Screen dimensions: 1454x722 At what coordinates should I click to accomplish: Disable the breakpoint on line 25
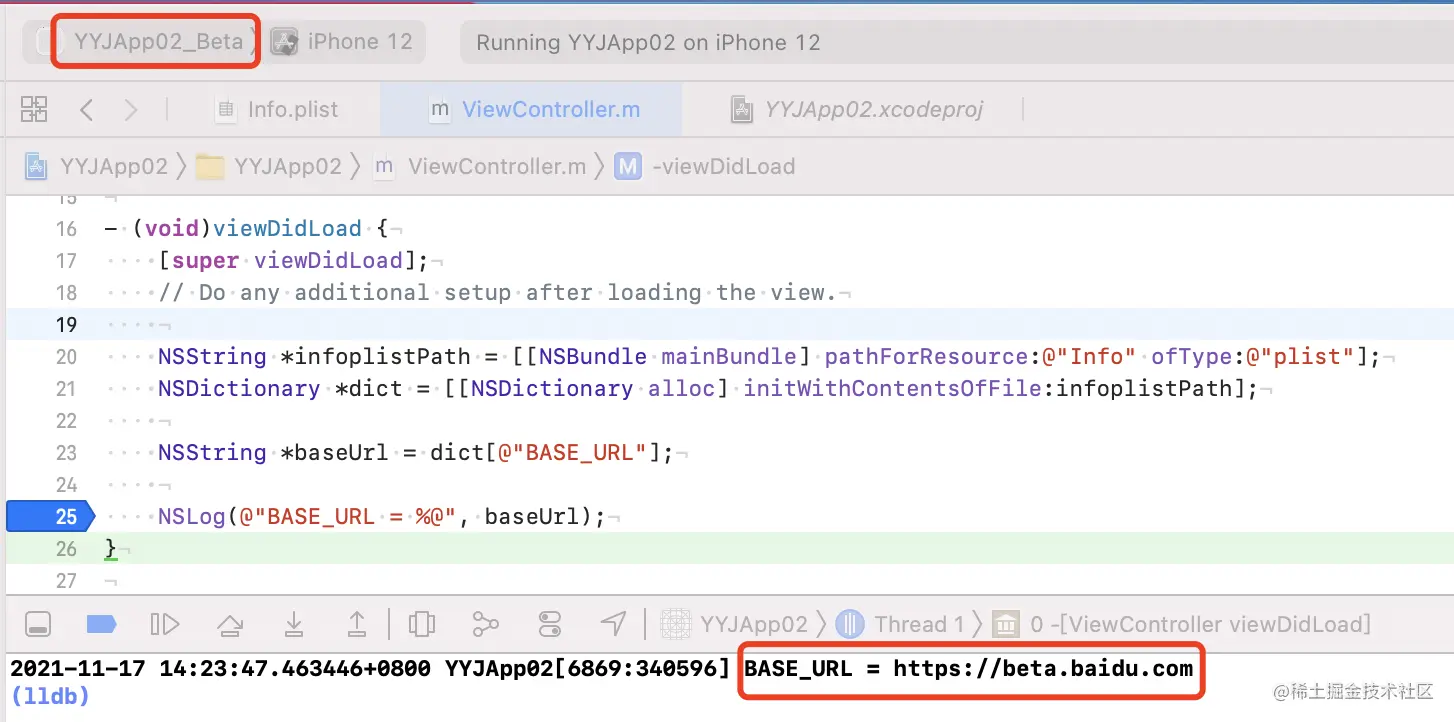(x=46, y=516)
